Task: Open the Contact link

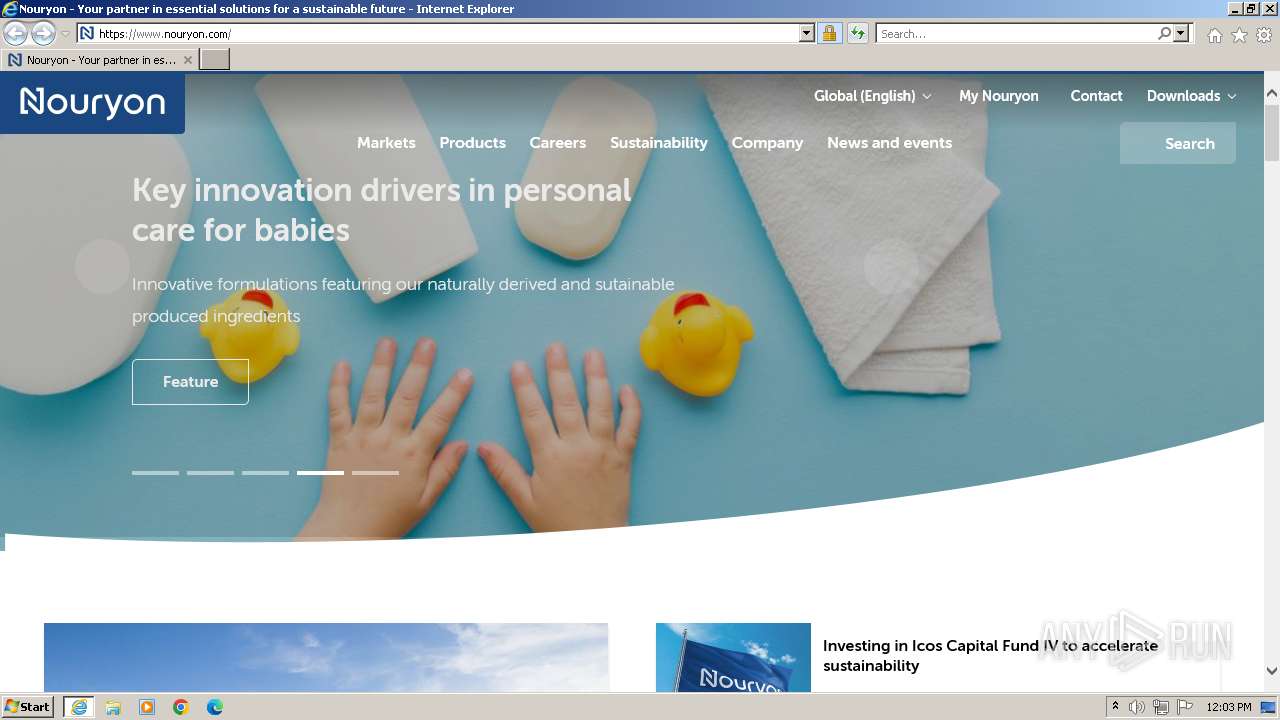Action: (1096, 96)
